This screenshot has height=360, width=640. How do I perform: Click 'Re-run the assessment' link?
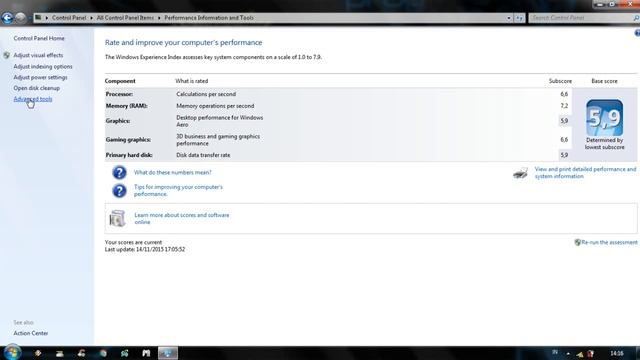[609, 242]
